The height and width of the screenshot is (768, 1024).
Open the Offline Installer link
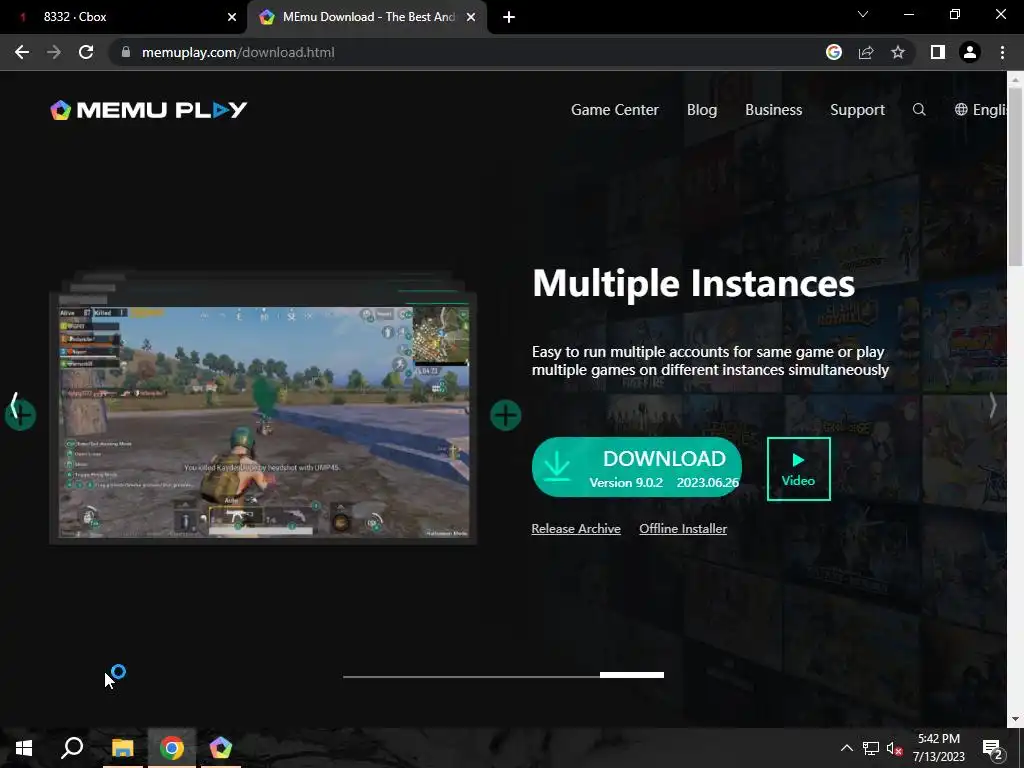[682, 528]
